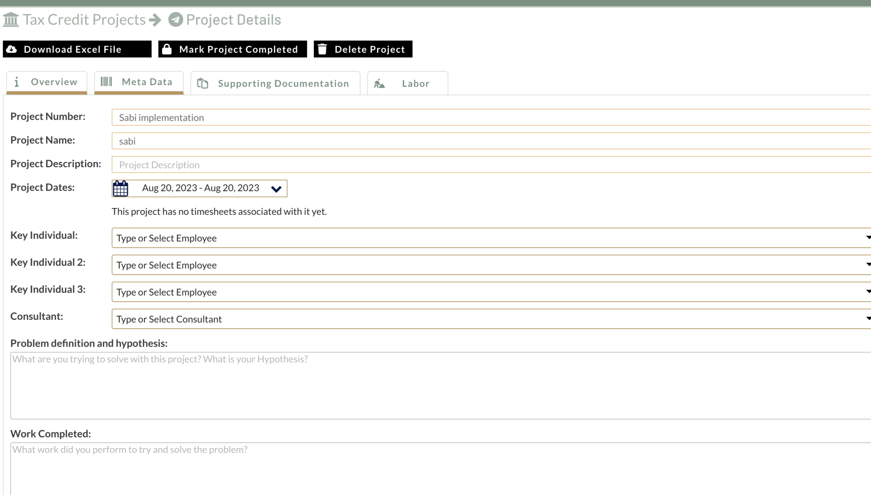Click the Project Description label

tap(56, 164)
